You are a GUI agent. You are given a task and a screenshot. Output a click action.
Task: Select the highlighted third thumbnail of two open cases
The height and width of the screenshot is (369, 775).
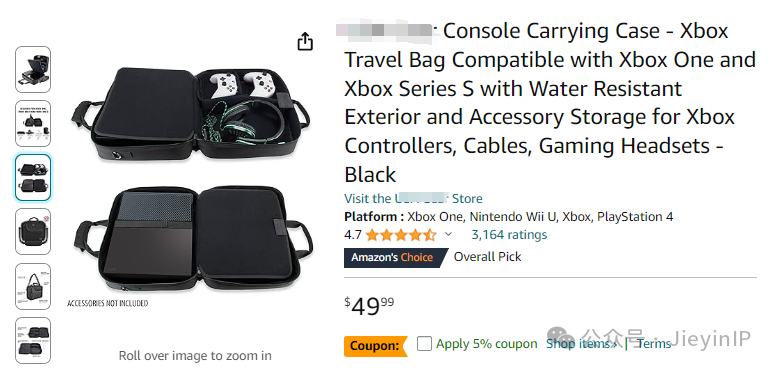point(33,177)
